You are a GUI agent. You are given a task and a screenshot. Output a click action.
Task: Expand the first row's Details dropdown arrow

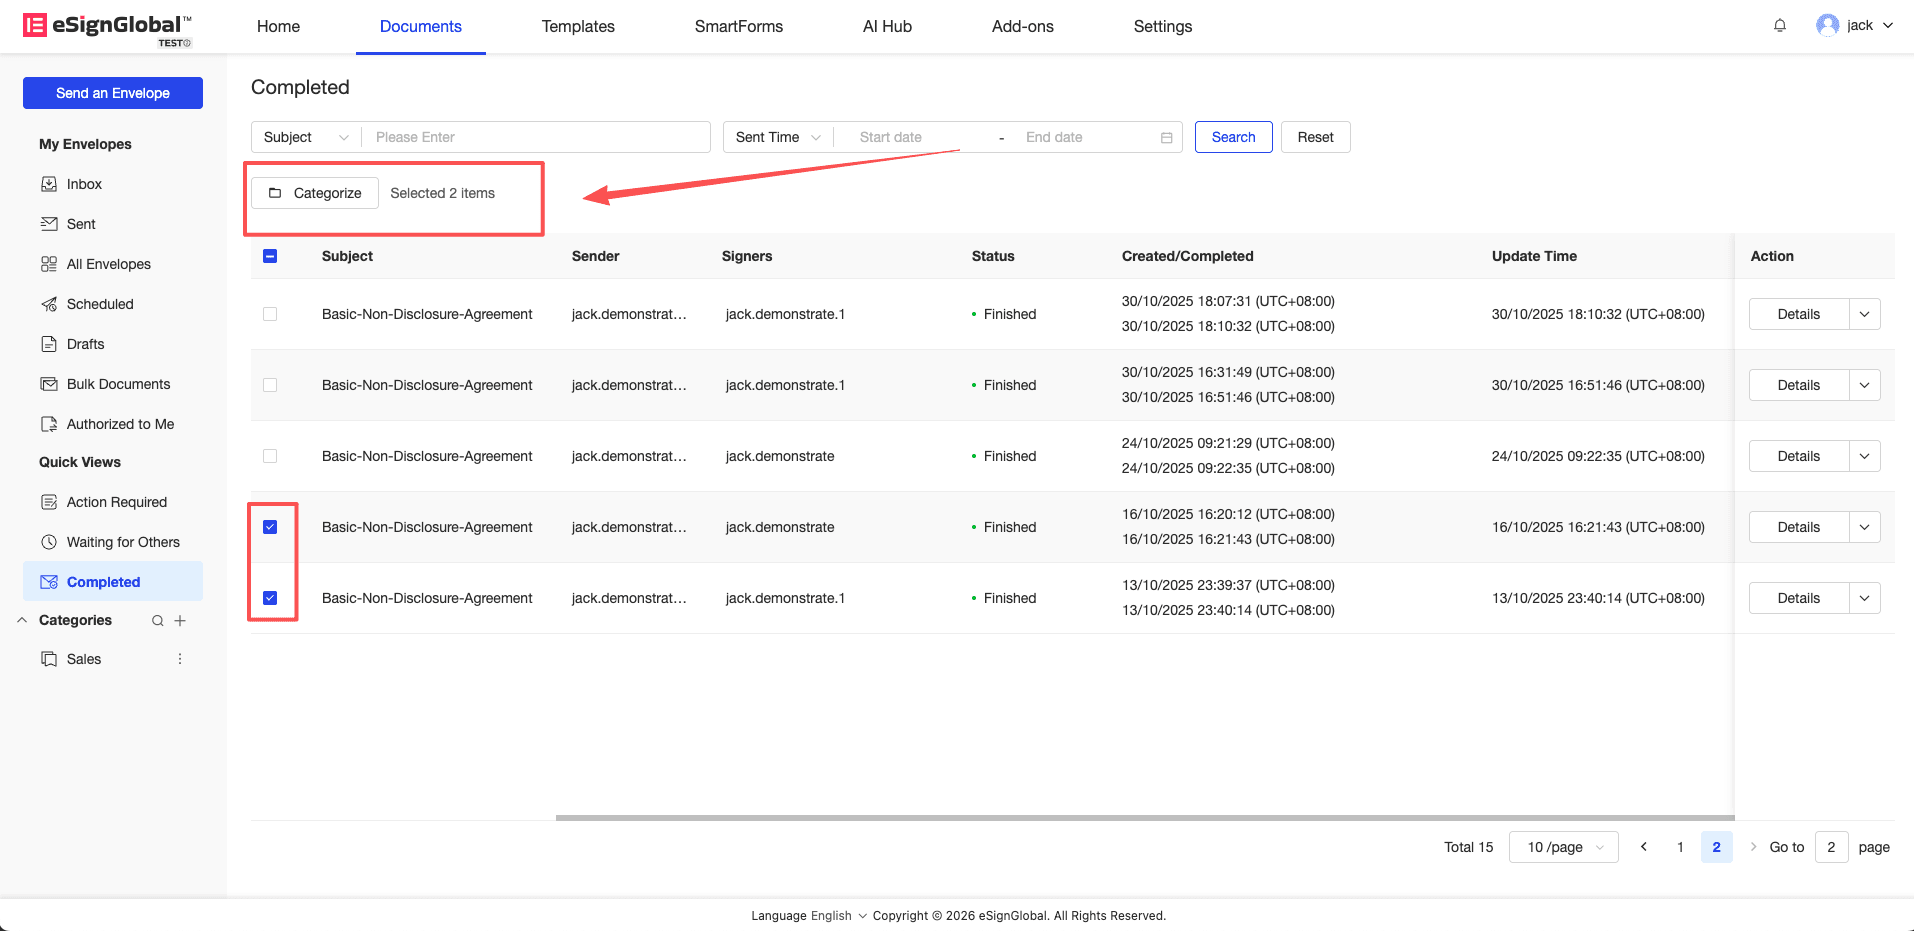click(x=1864, y=314)
